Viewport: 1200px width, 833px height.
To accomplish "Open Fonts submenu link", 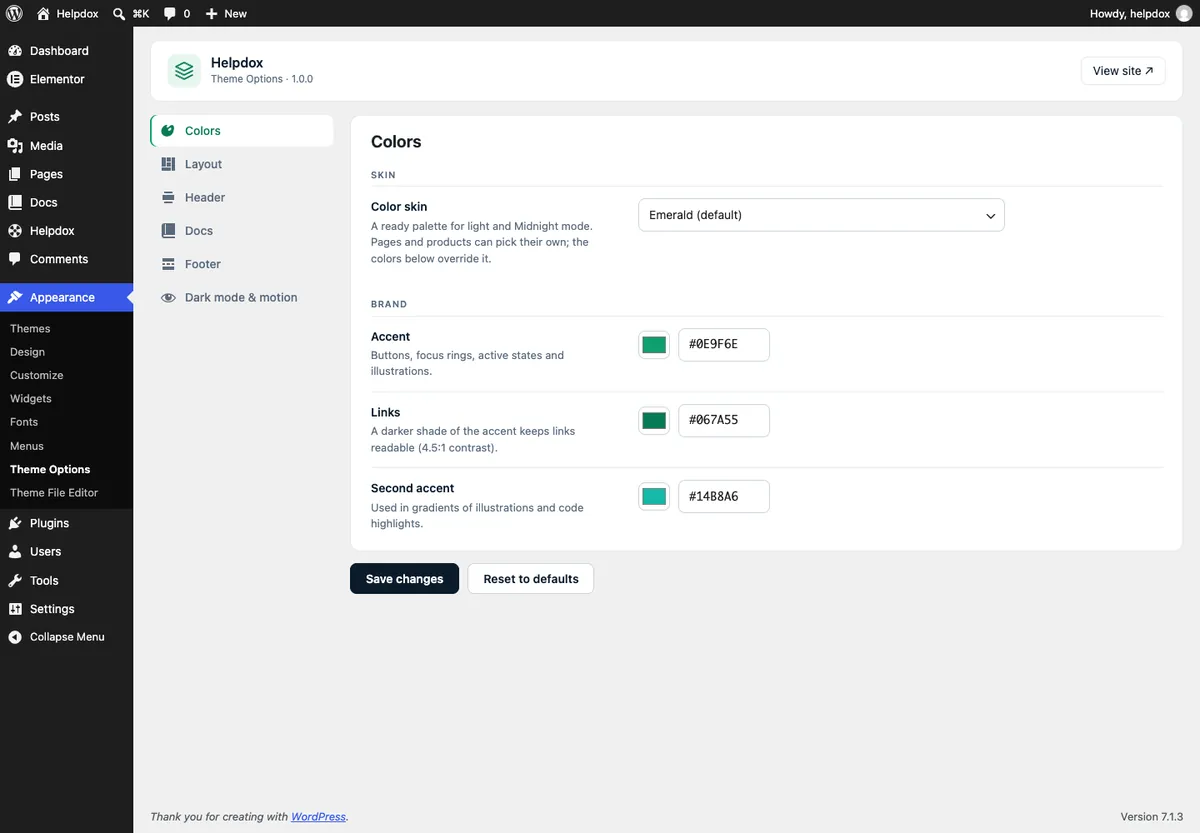I will point(24,422).
